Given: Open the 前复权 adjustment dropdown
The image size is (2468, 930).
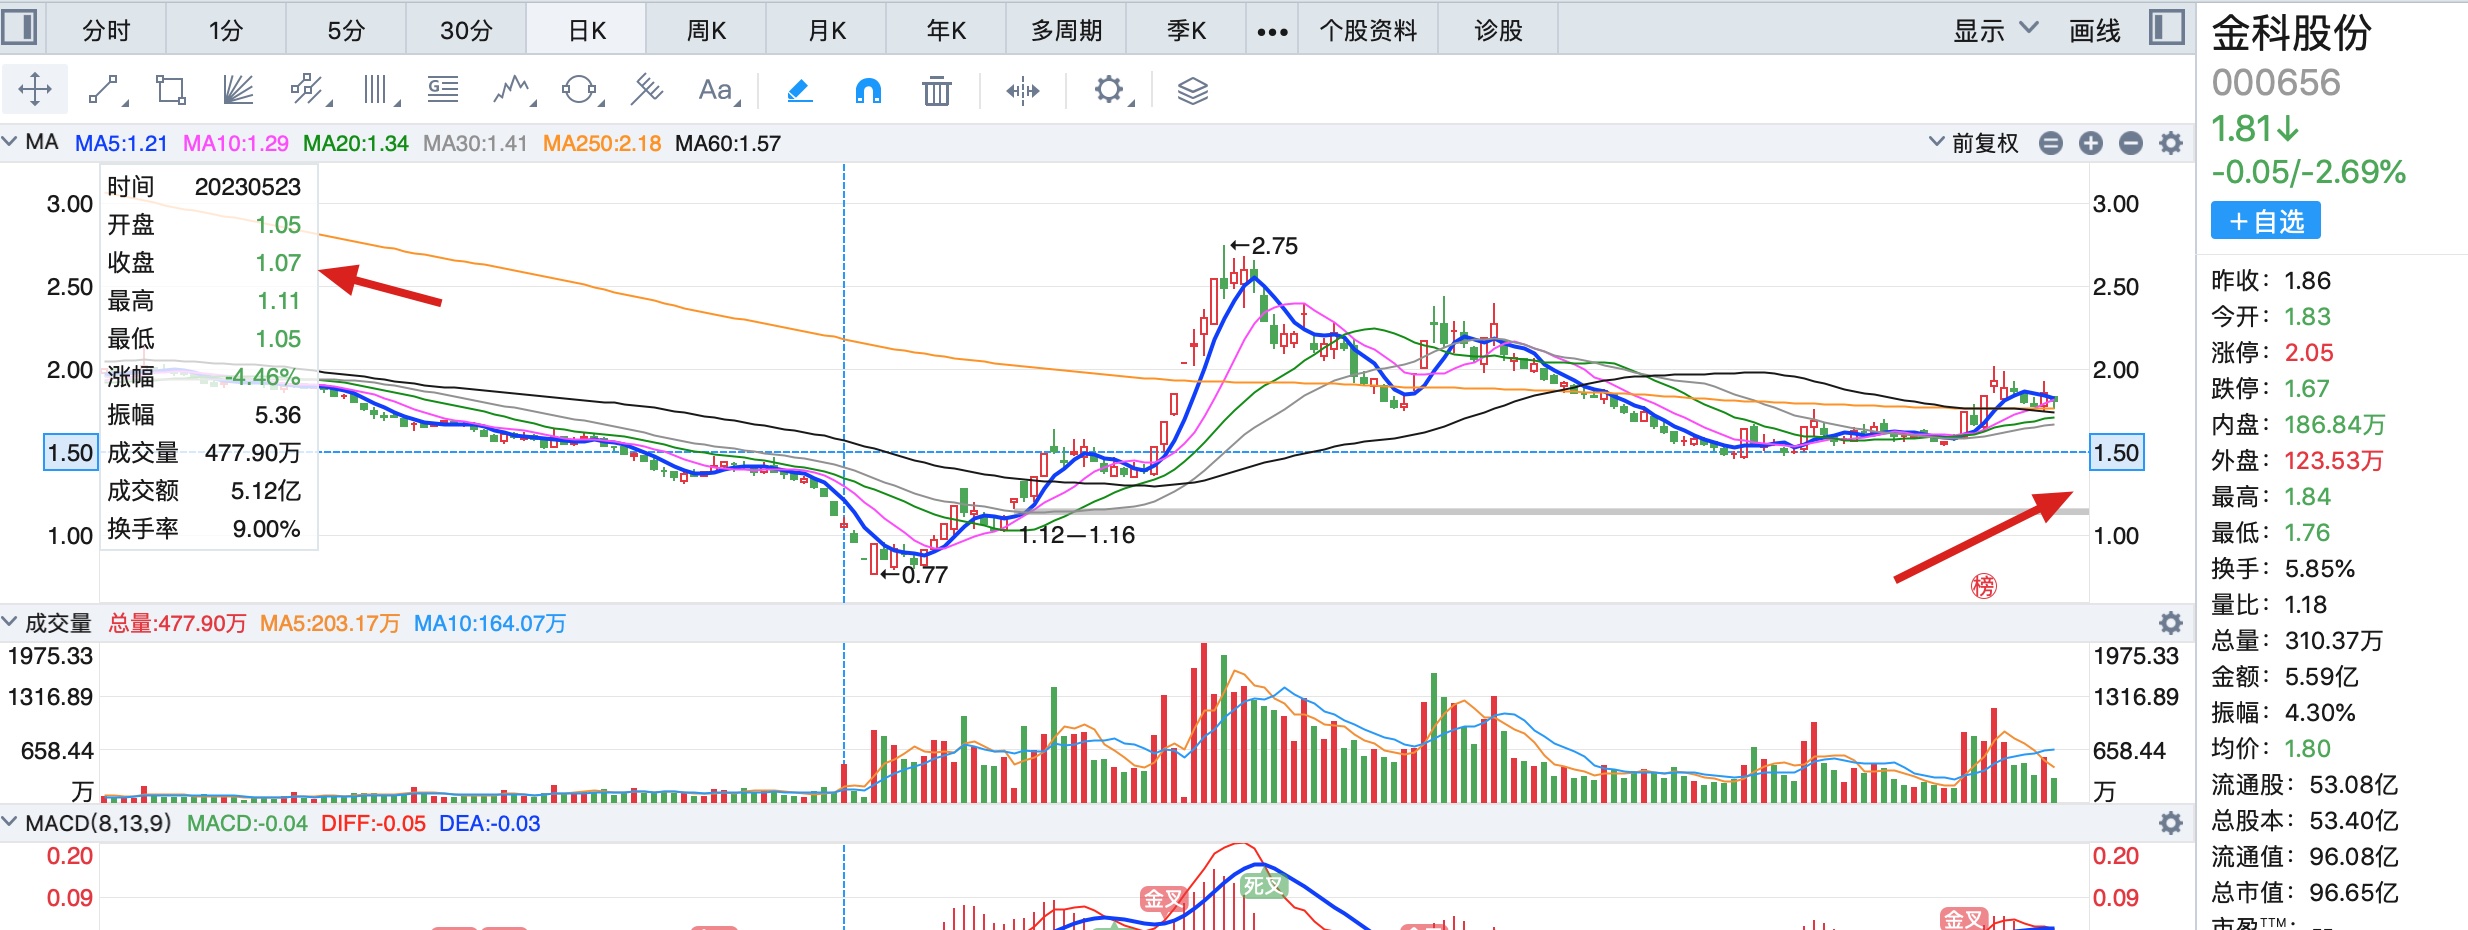Looking at the screenshot, I should [x=1974, y=143].
